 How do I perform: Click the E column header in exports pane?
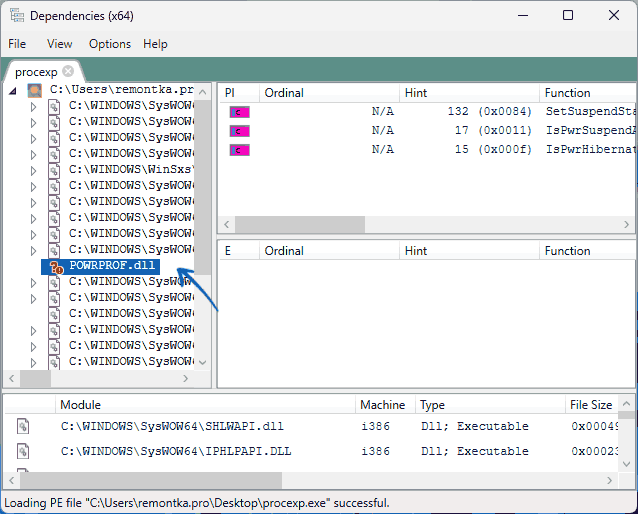(239, 251)
